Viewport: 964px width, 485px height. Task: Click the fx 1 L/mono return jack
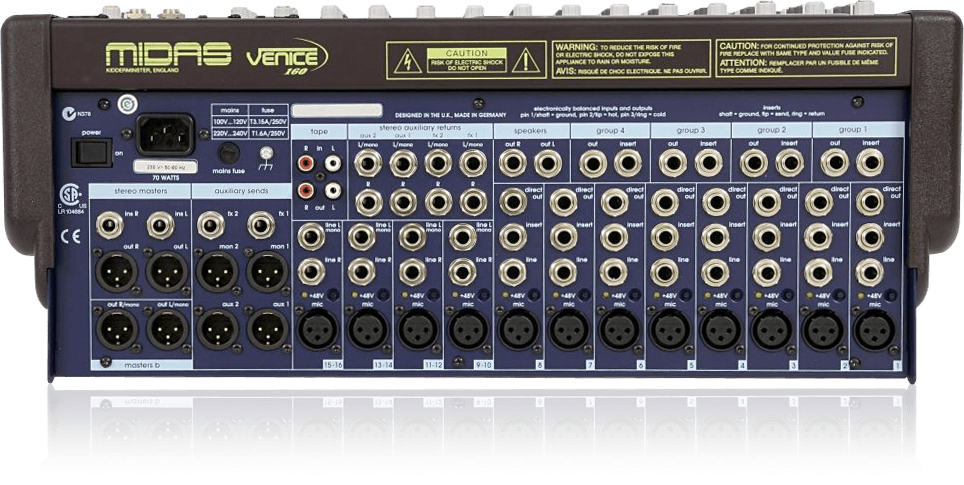[x=473, y=163]
